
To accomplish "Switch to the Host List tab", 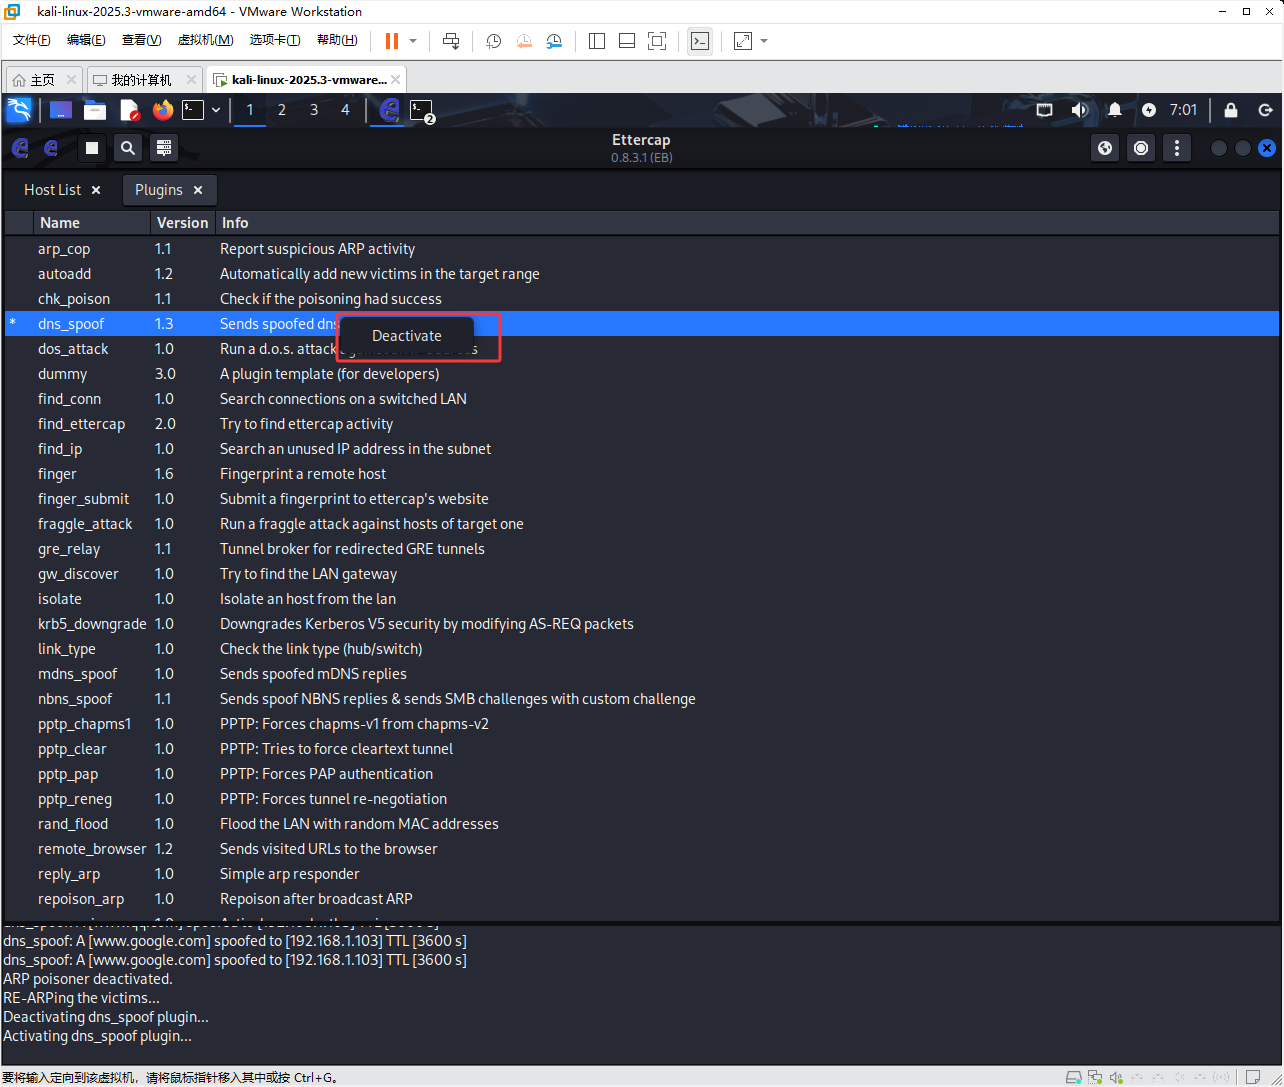I will point(53,190).
